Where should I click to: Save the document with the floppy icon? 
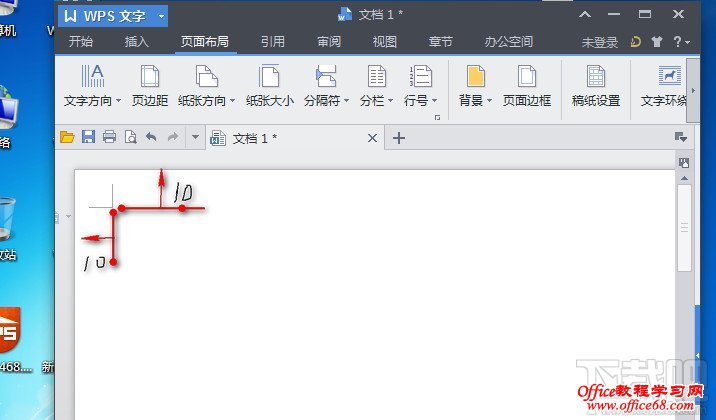pos(88,136)
